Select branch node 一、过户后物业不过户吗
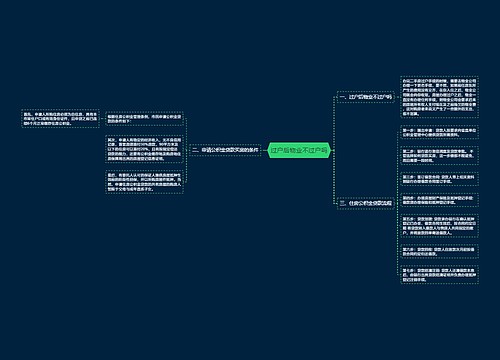500x360 pixels. click(366, 97)
